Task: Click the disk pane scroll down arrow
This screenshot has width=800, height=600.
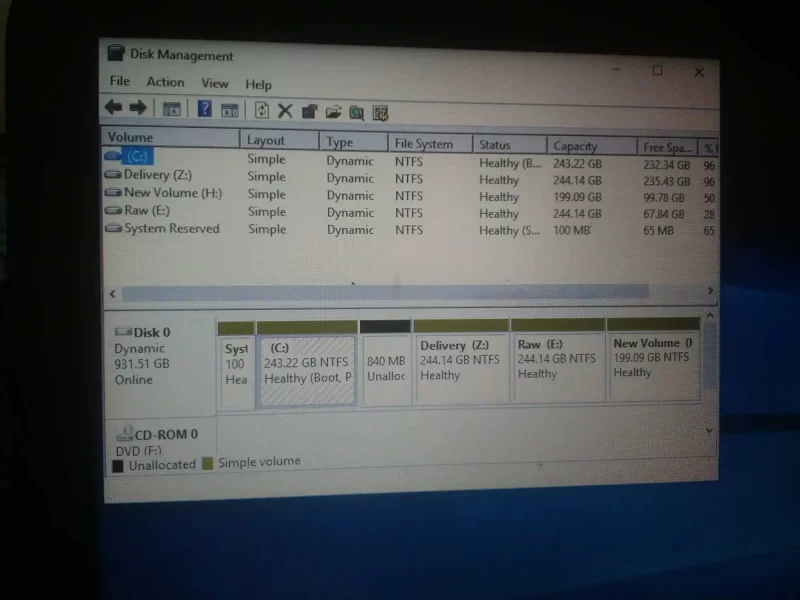Action: pyautogui.click(x=710, y=429)
